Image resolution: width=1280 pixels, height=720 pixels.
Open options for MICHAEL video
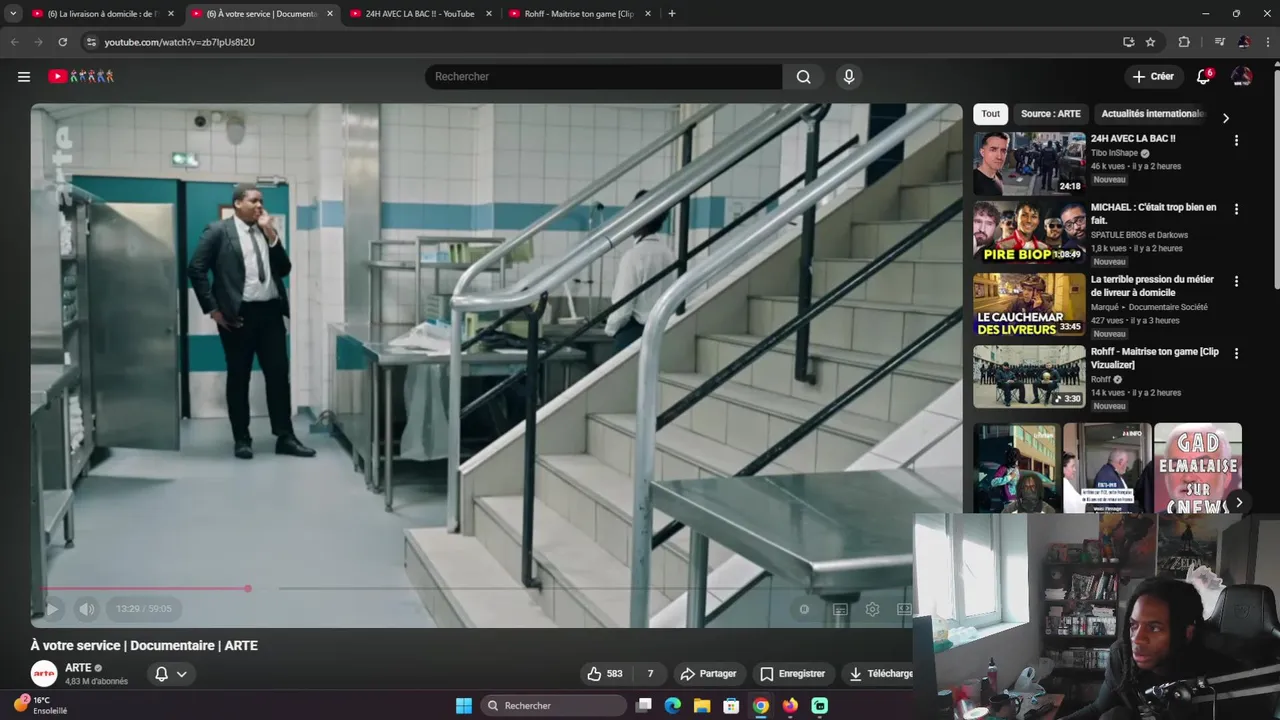[1236, 210]
